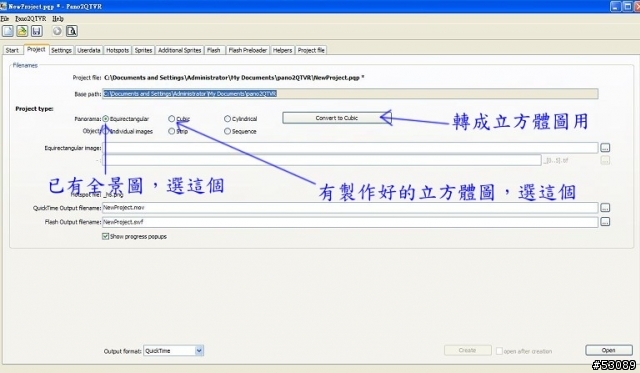Switch to the Flash tab
The width and height of the screenshot is (640, 373).
213,50
